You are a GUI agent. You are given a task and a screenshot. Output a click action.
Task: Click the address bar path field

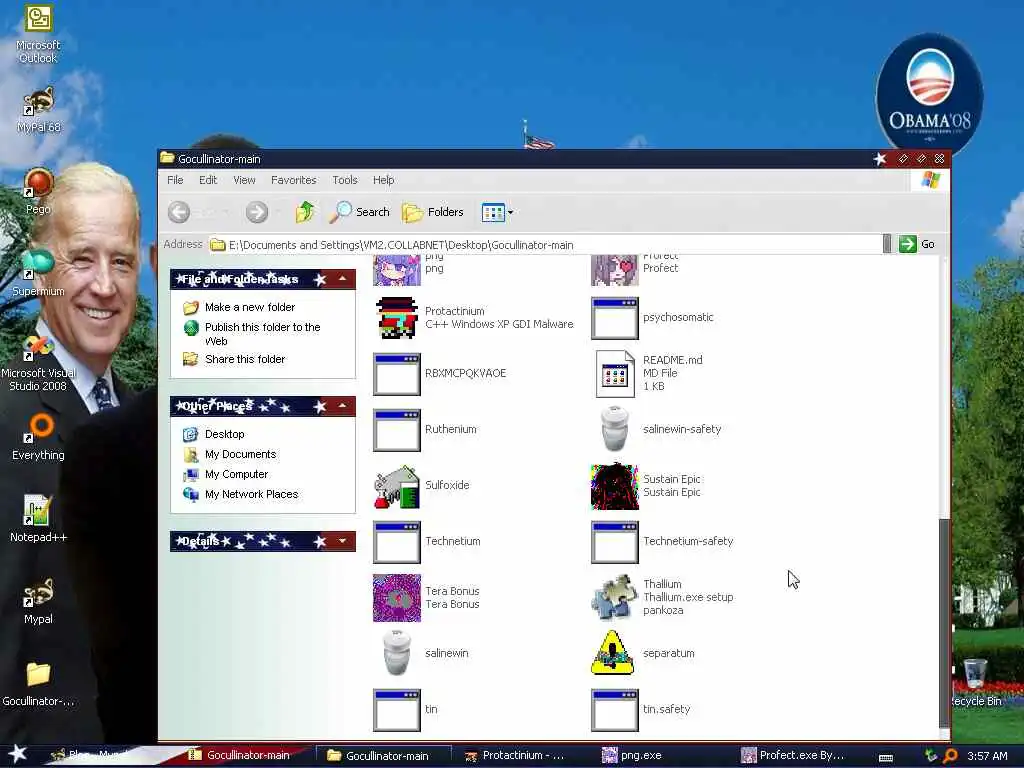tap(545, 244)
